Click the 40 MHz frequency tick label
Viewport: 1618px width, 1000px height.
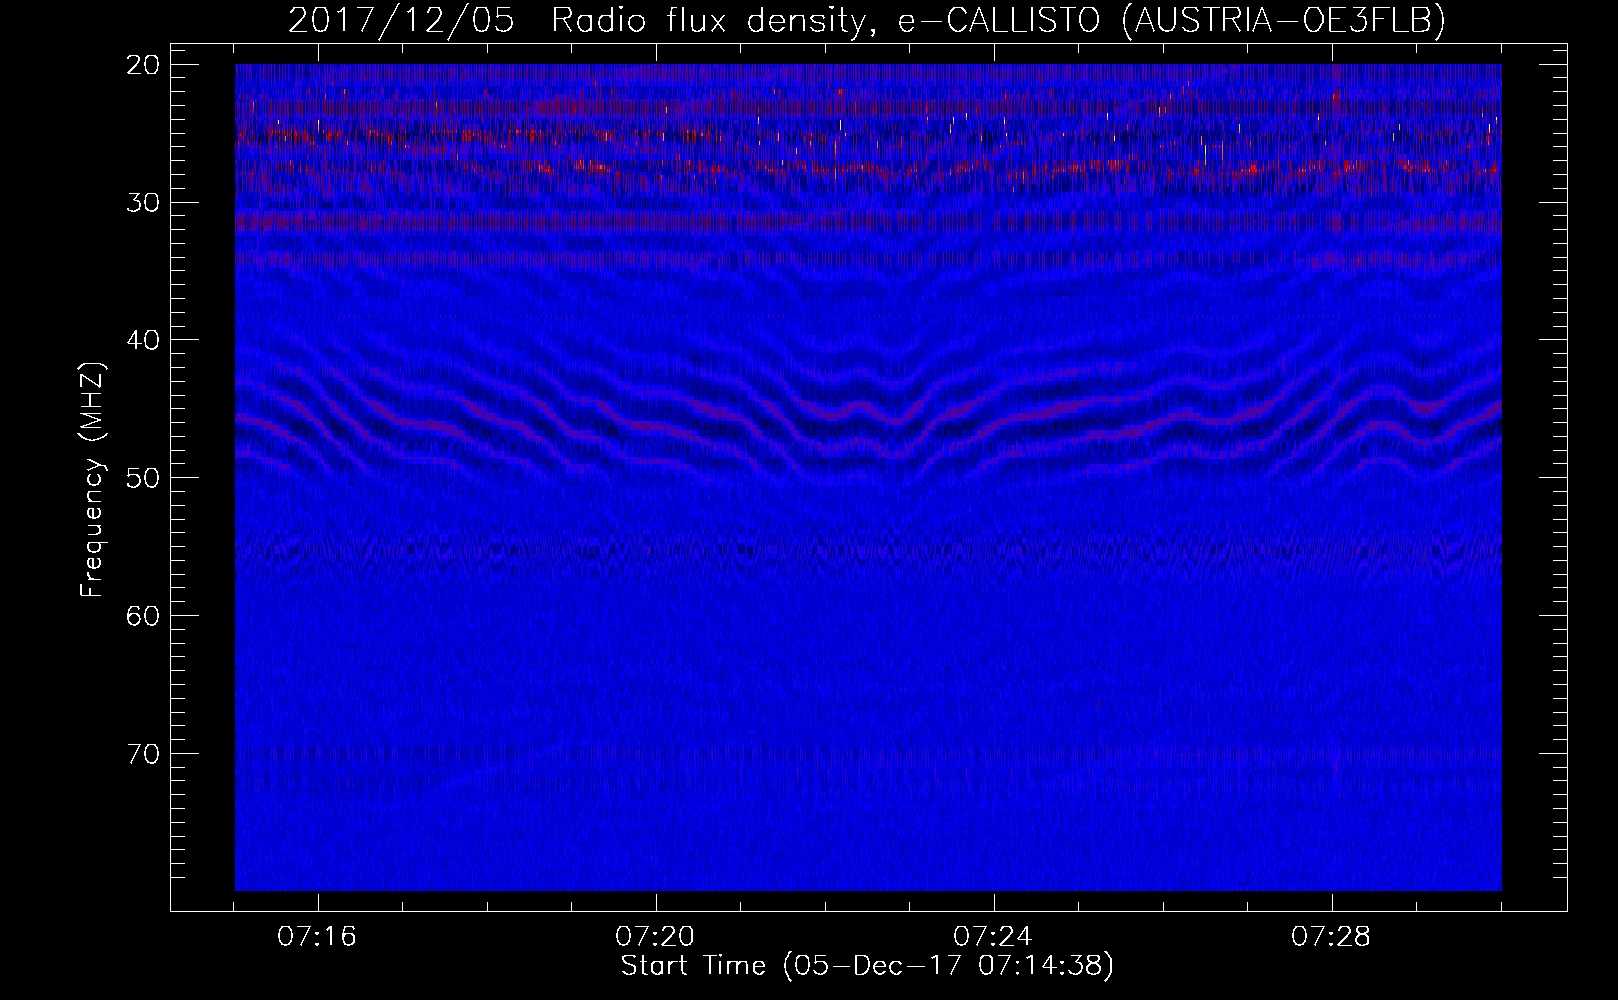144,340
